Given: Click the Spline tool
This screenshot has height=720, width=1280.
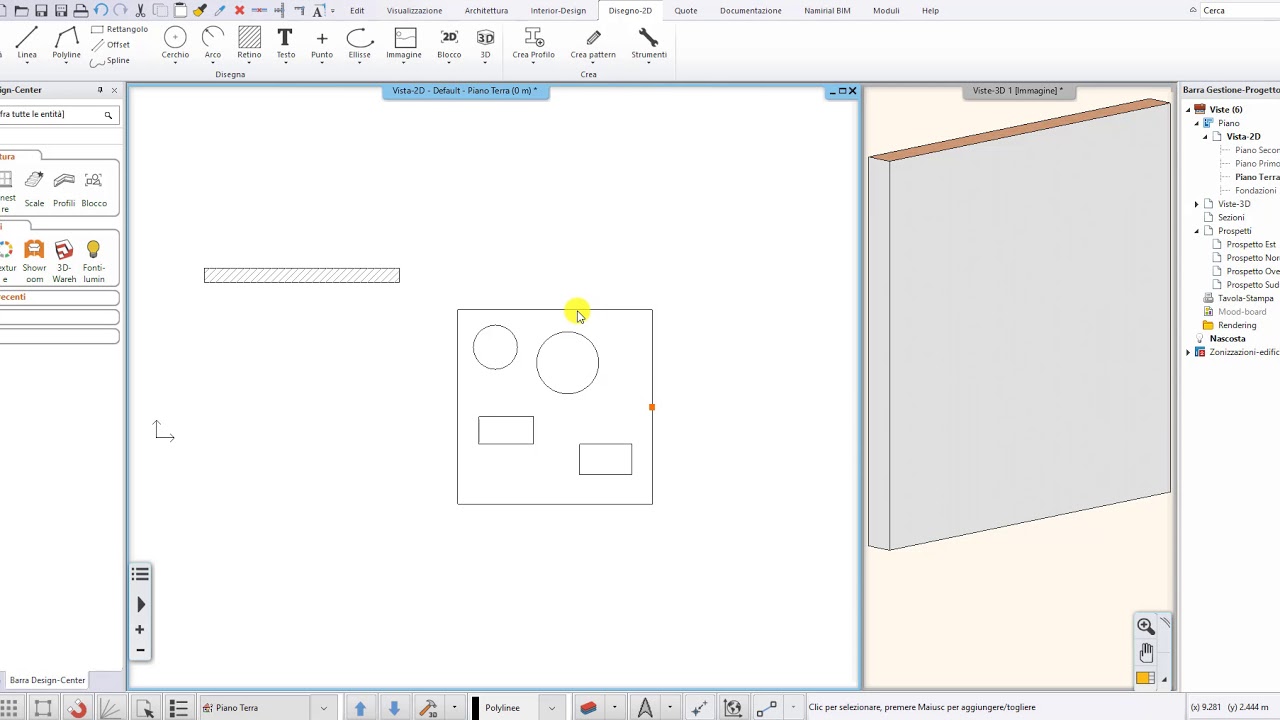Looking at the screenshot, I should click(110, 61).
